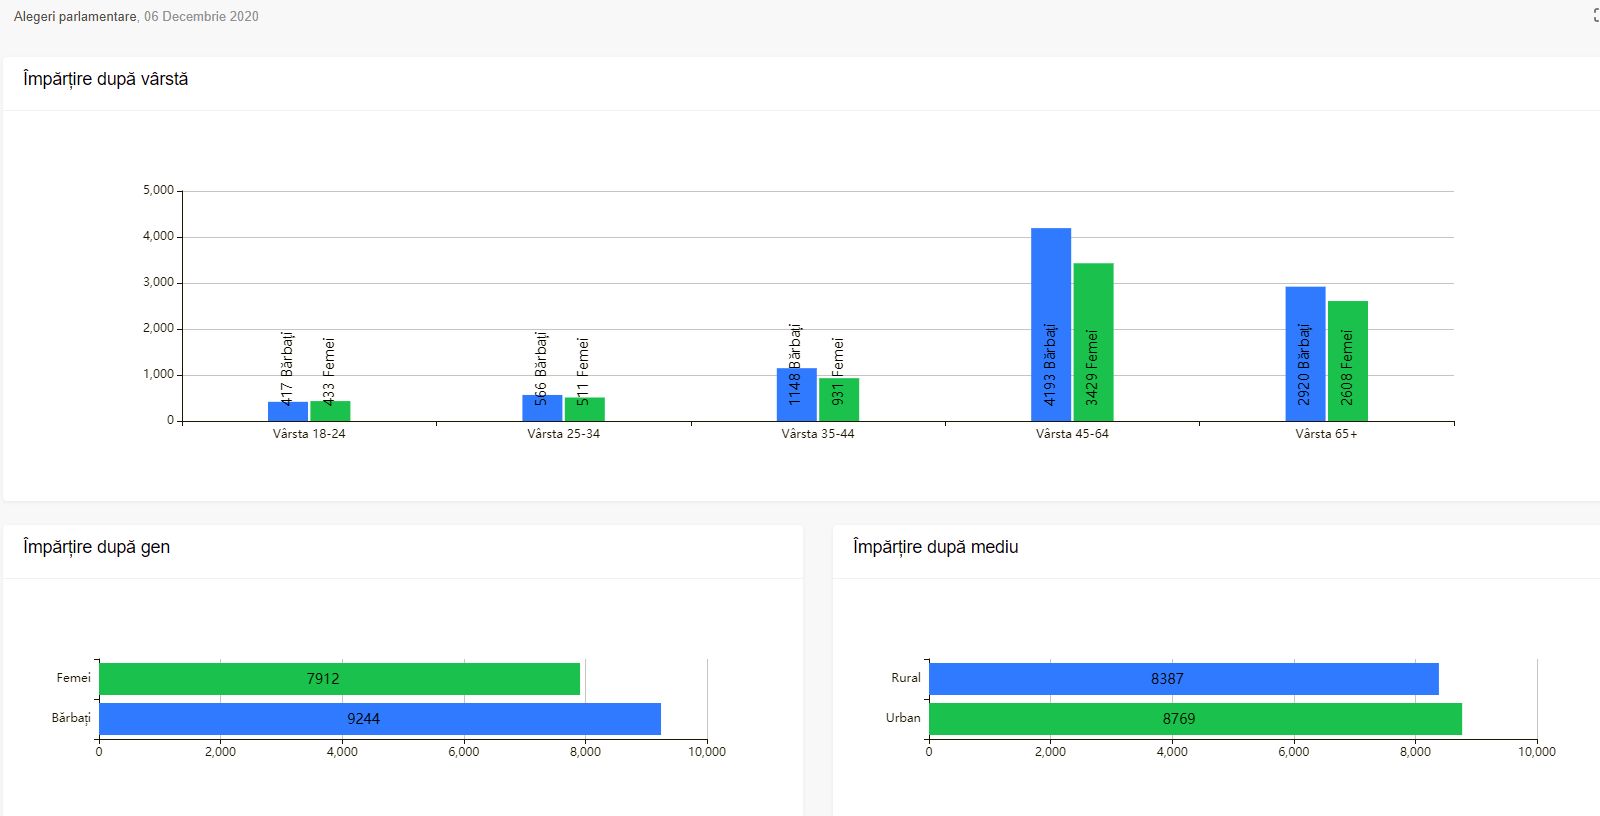The image size is (1600, 816).
Task: Select the blue Bărbați bar for Vârsta 65+
Action: point(1305,354)
